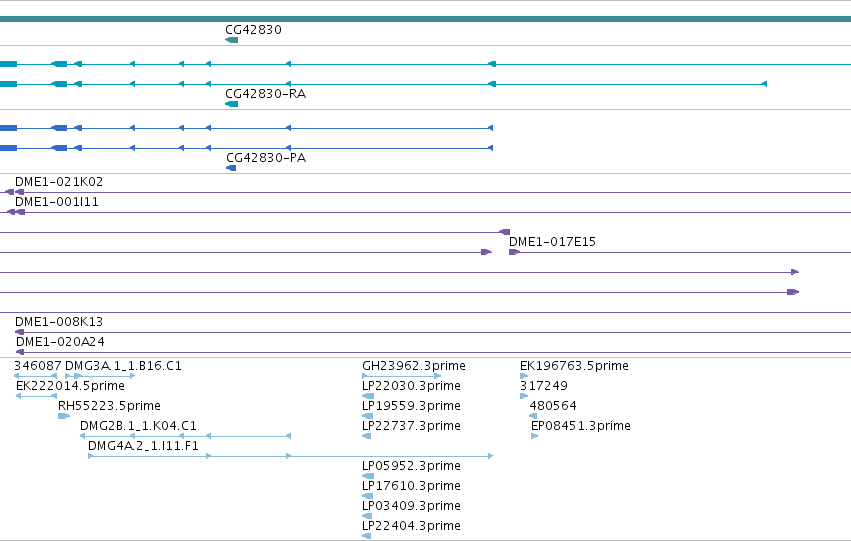The height and width of the screenshot is (541, 851).
Task: Click the DME1-020A24 clone arrow glyph
Action: pos(20,352)
